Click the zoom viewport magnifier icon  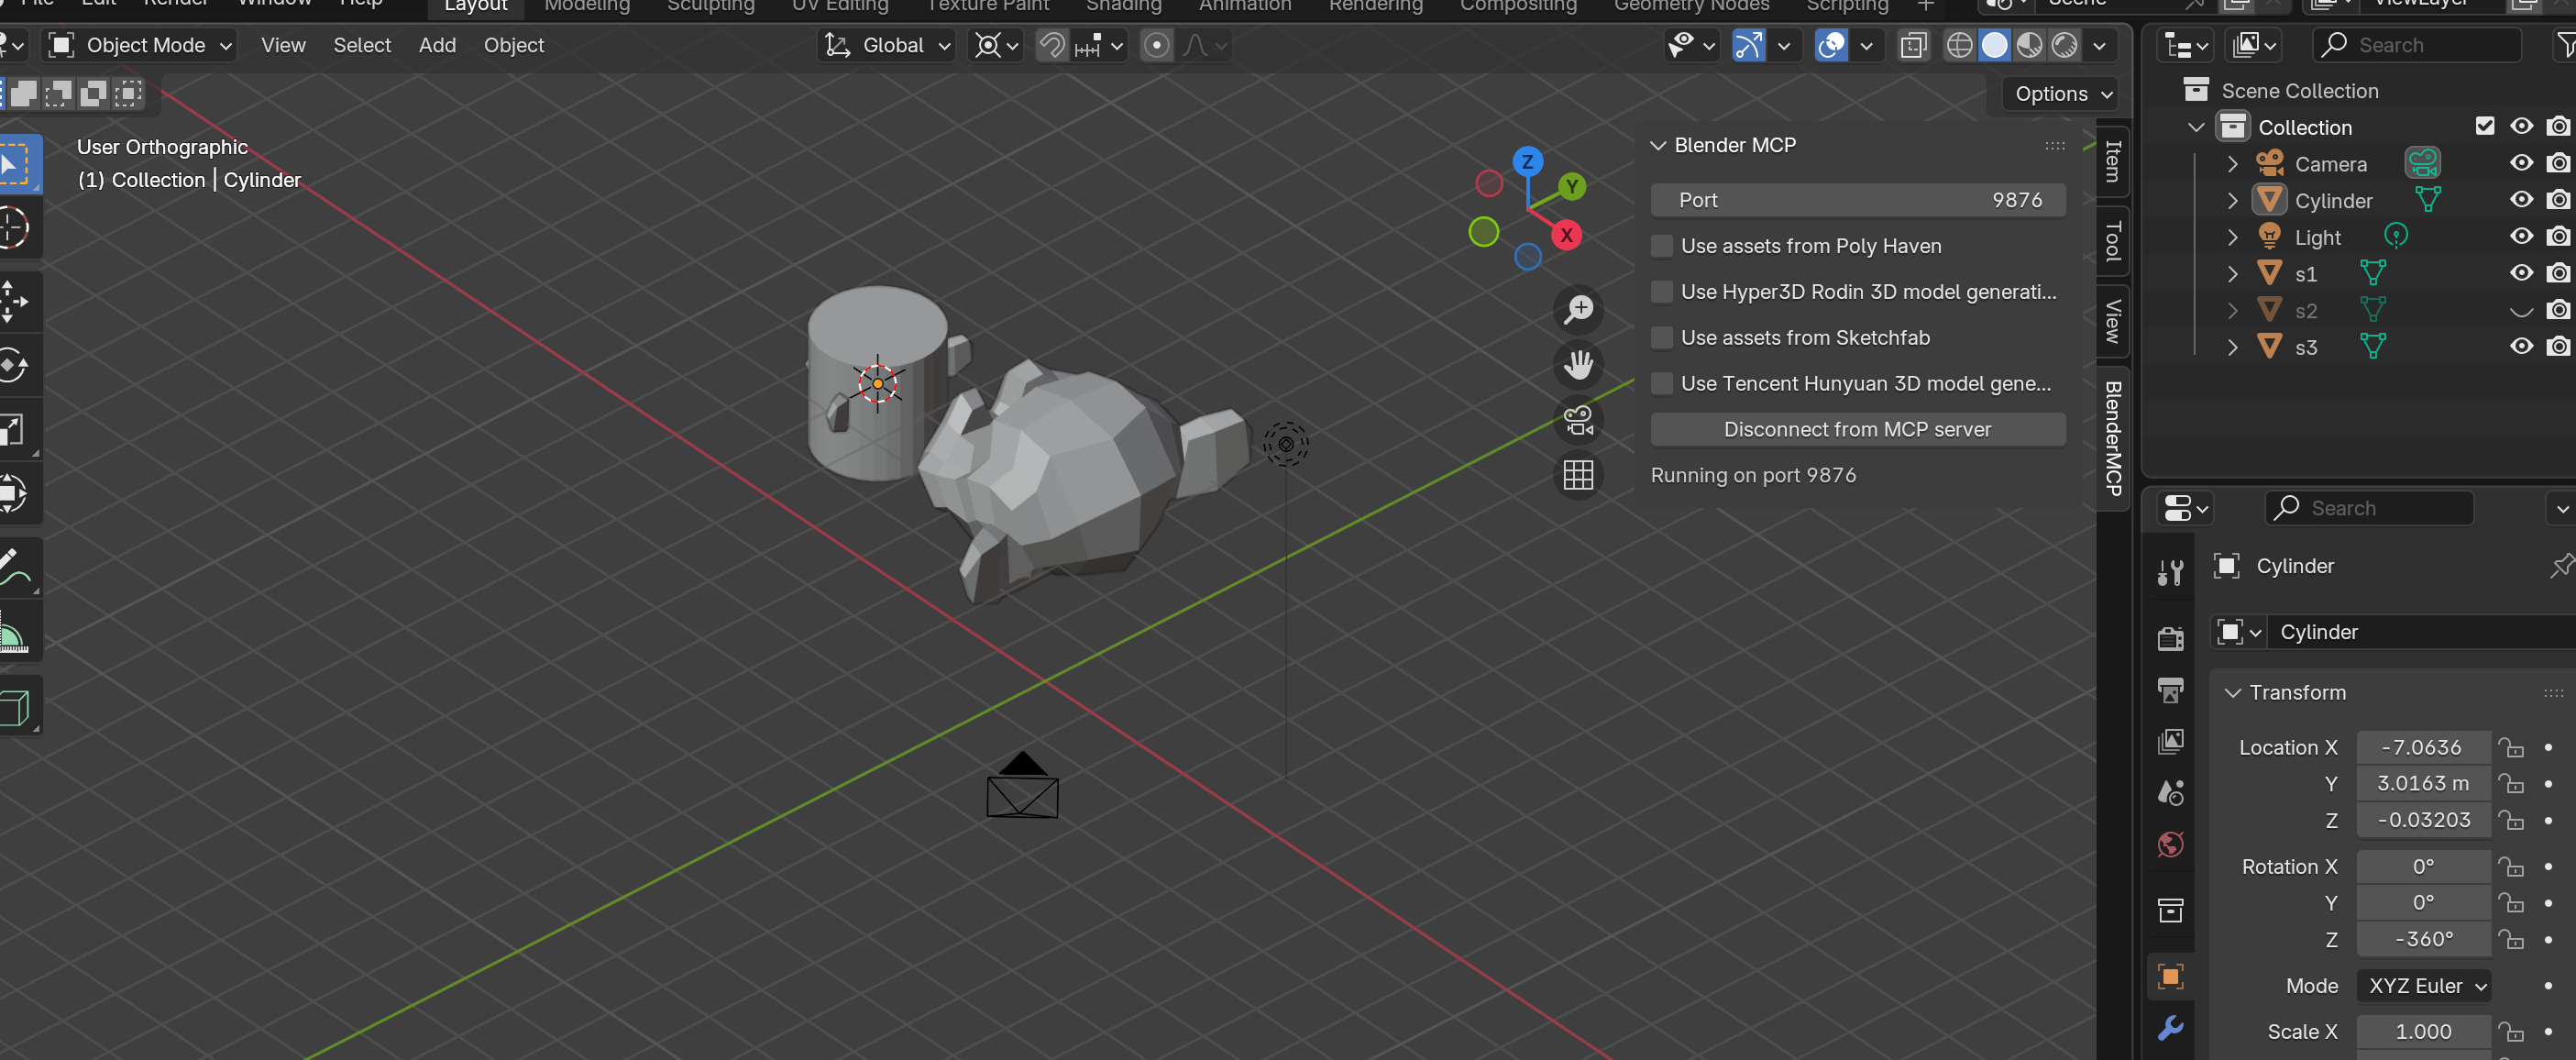(x=1578, y=310)
